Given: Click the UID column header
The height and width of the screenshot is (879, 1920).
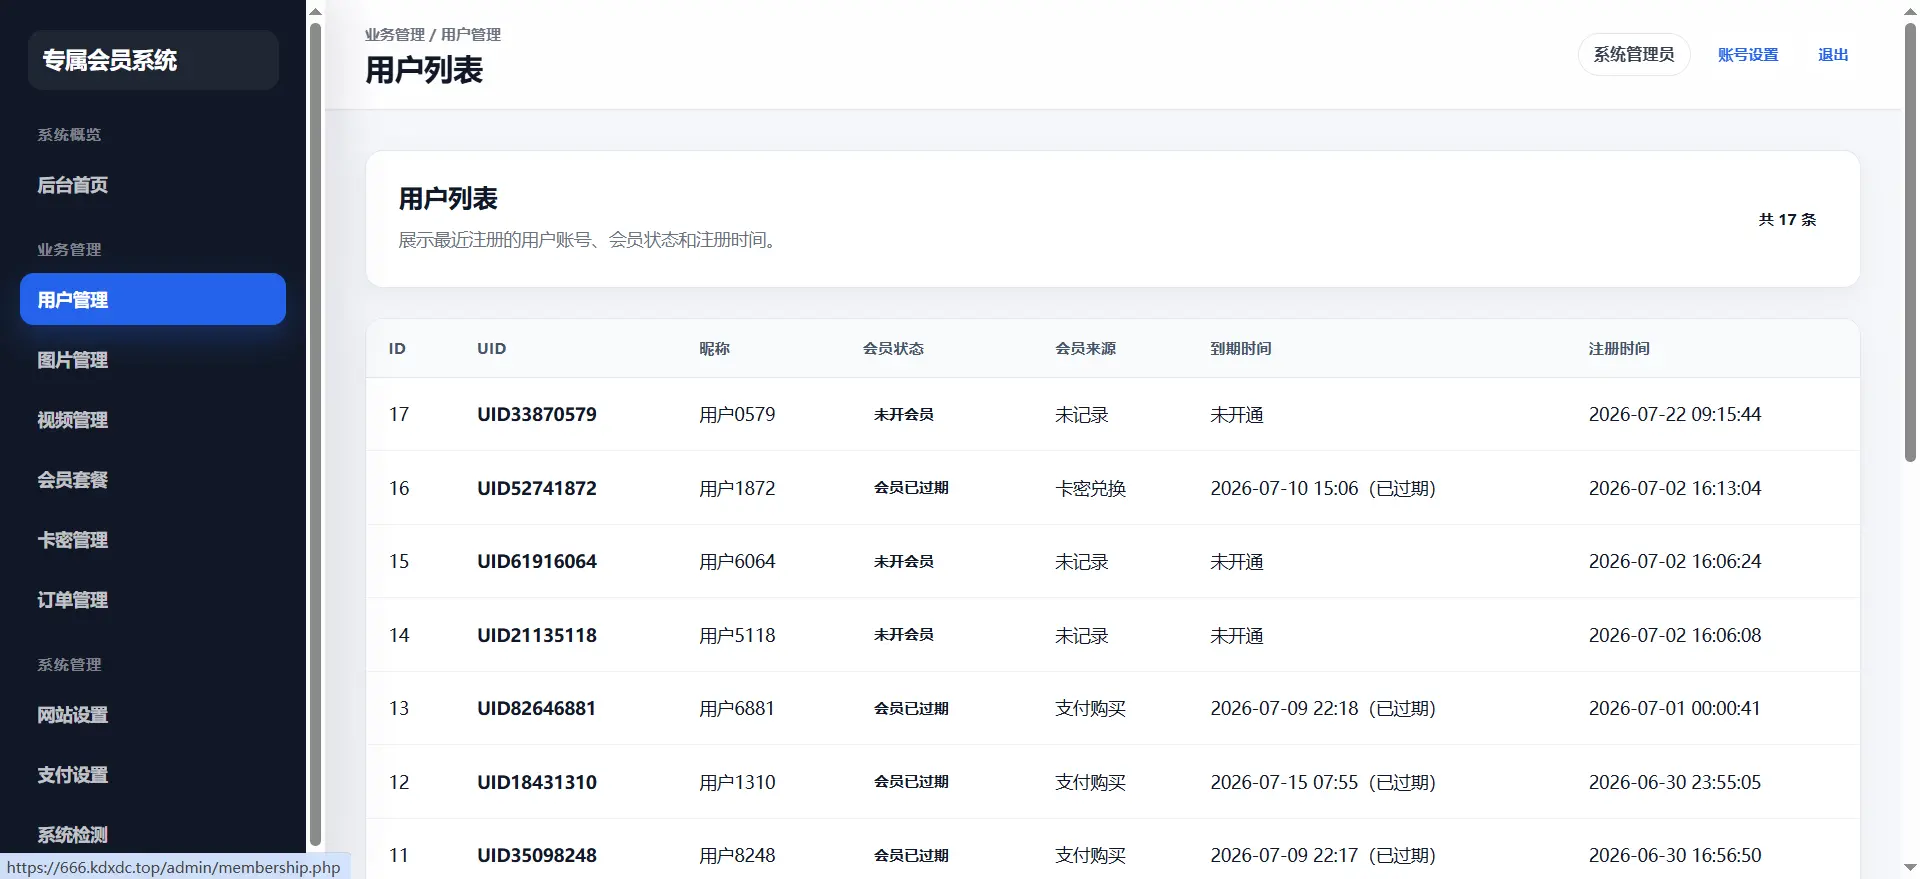Looking at the screenshot, I should point(491,348).
